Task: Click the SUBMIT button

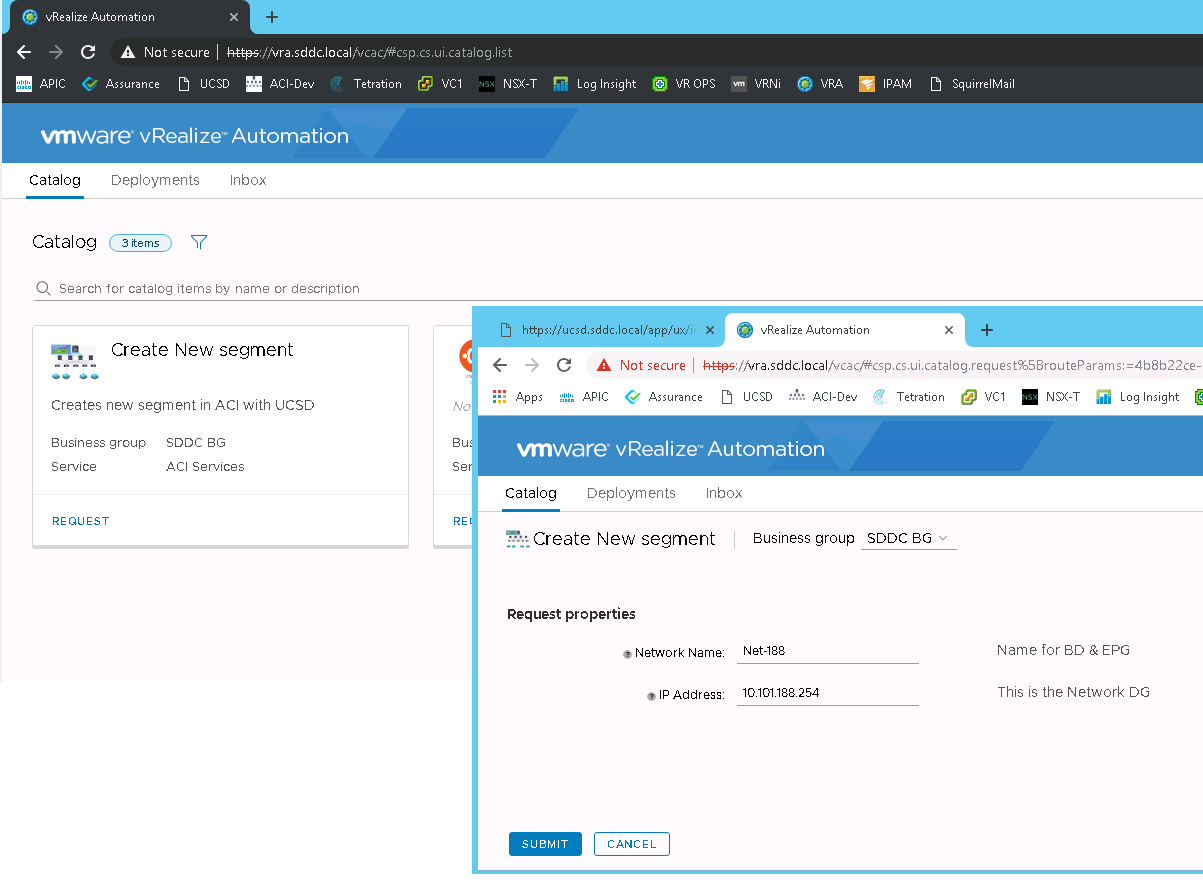Action: coord(545,844)
